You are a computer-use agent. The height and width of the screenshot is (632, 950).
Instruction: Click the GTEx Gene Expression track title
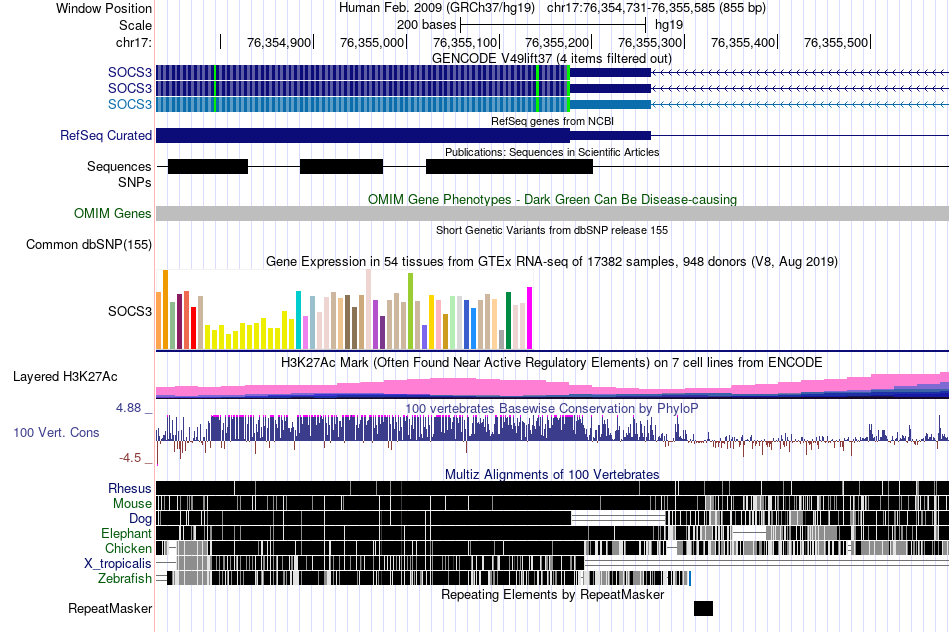tap(552, 262)
